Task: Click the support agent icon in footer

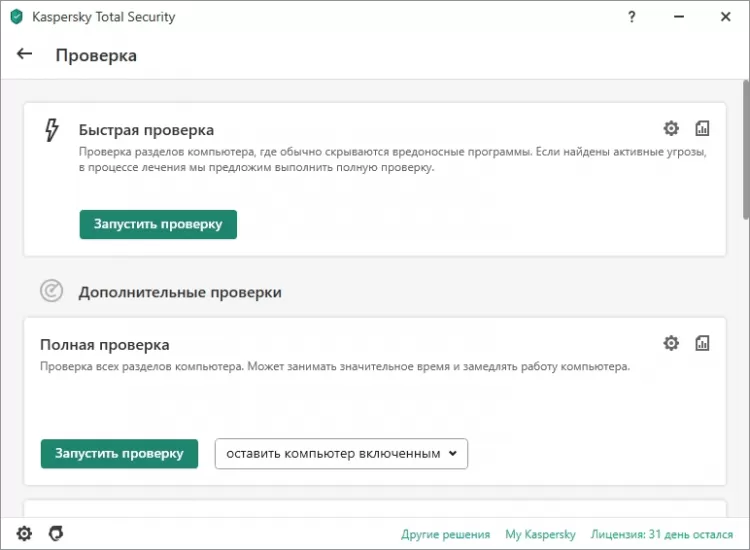Action: pos(56,534)
